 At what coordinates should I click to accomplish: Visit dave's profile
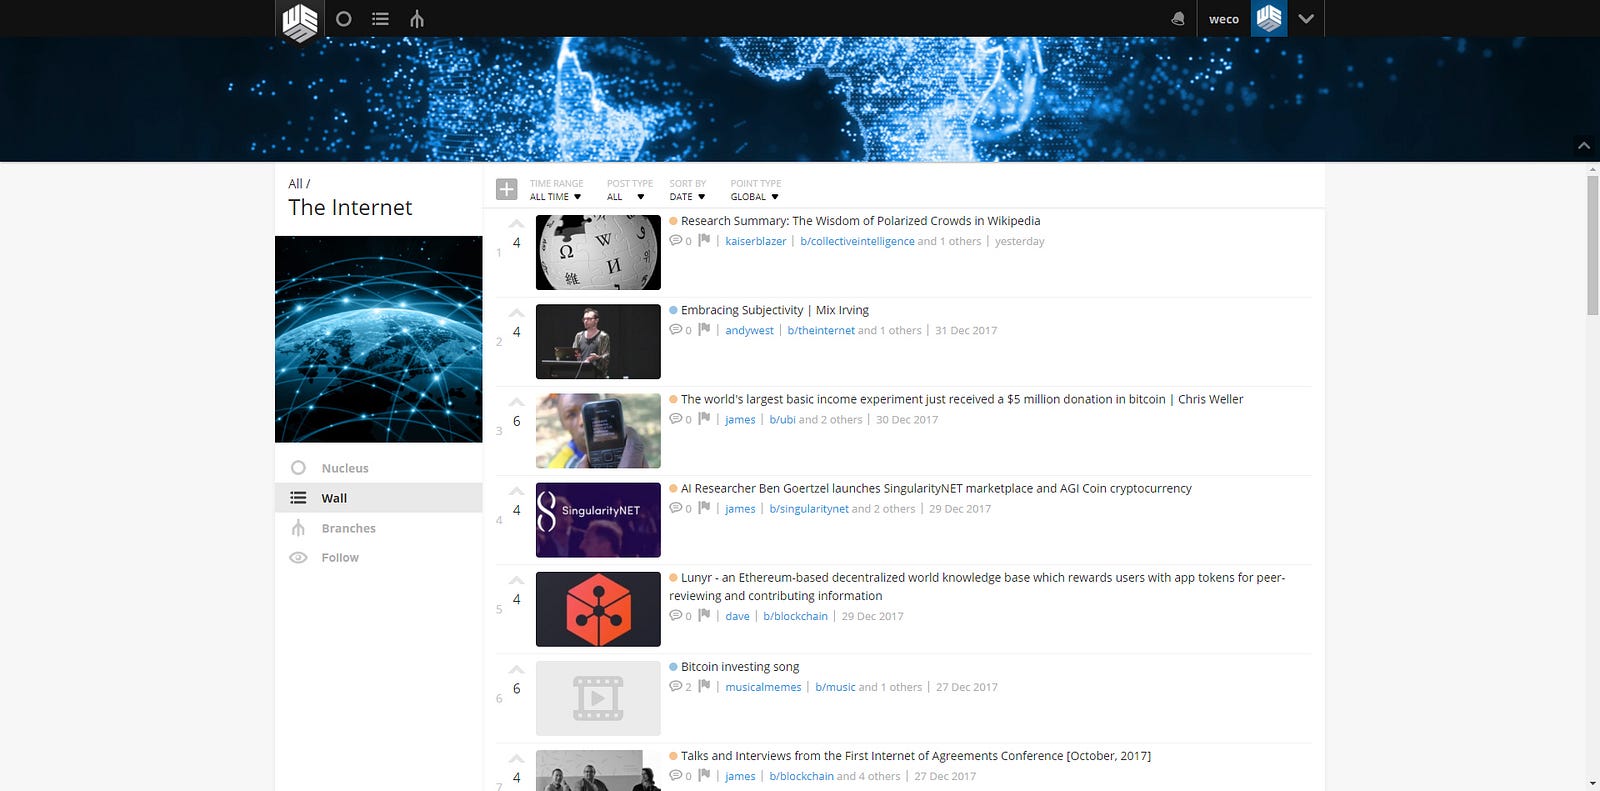point(737,616)
